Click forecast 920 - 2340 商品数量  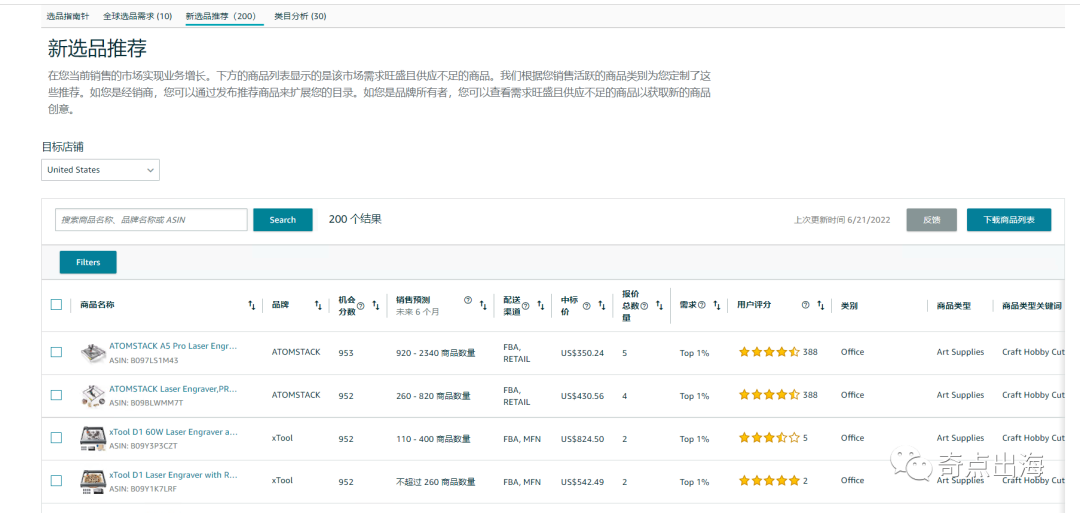(435, 353)
